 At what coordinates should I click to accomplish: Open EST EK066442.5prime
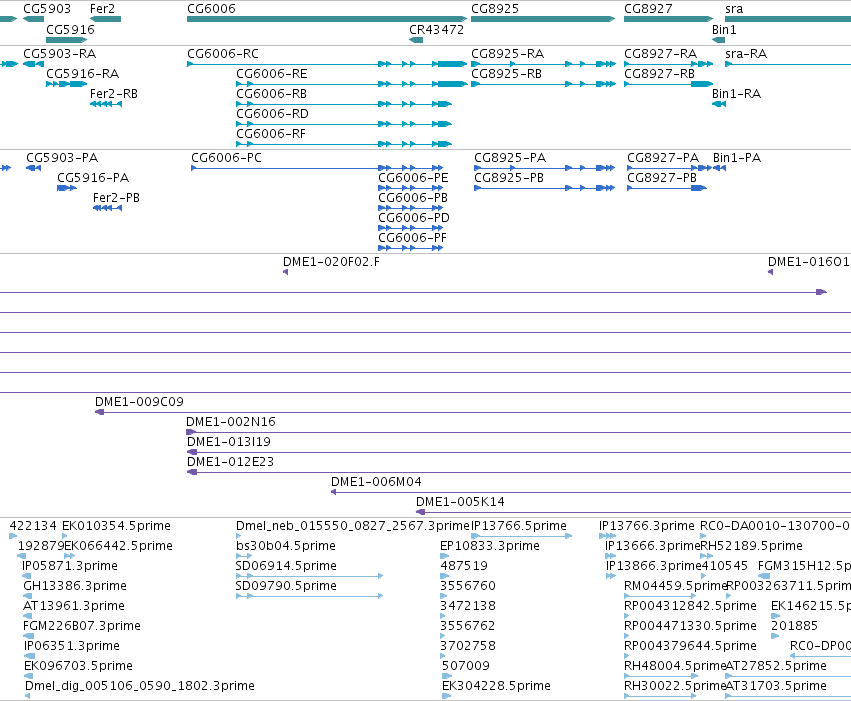coord(118,546)
